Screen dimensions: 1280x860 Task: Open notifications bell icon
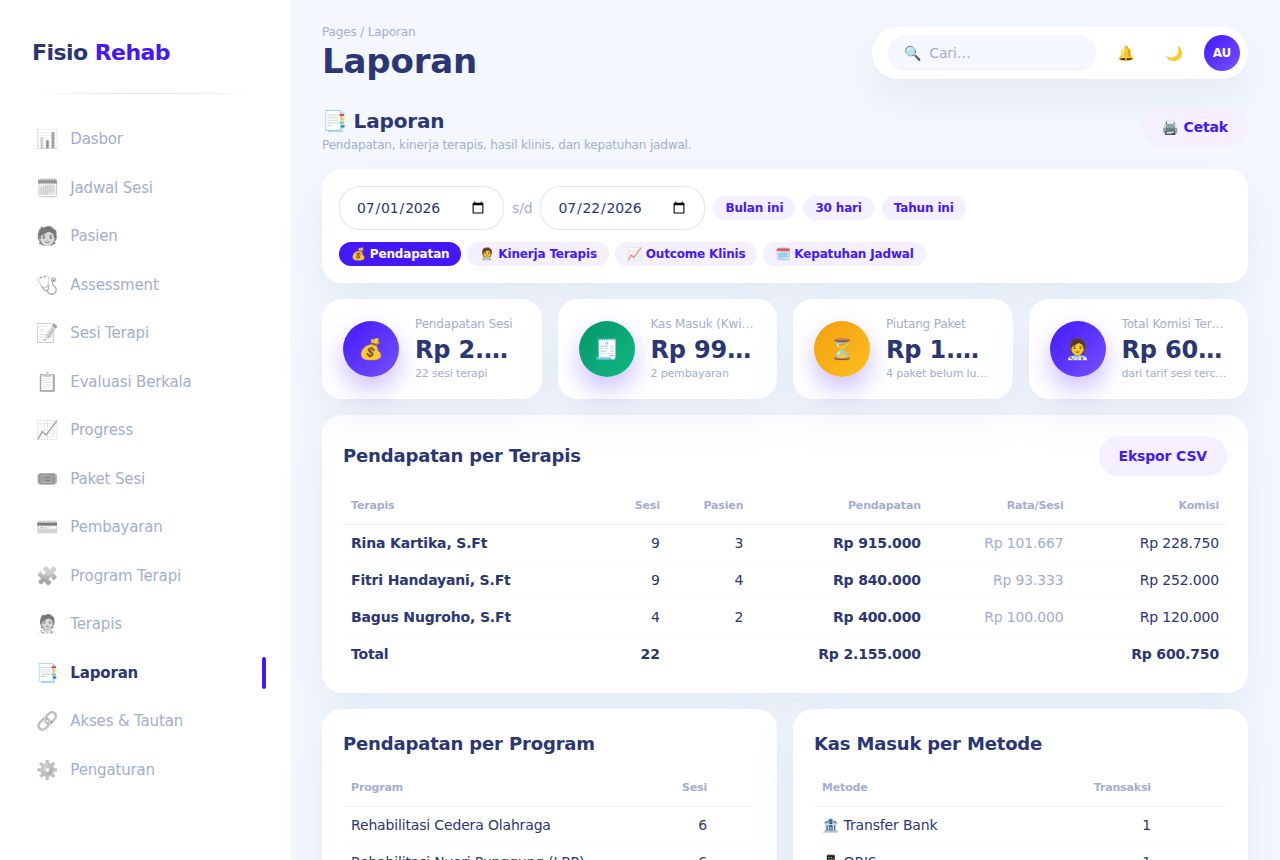[1126, 53]
